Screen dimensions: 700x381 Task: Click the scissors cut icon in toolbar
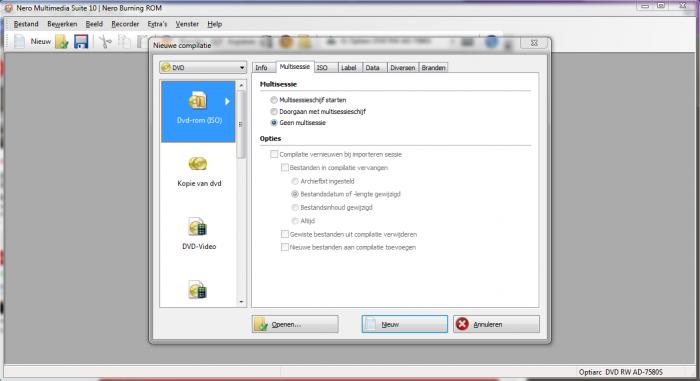[105, 42]
